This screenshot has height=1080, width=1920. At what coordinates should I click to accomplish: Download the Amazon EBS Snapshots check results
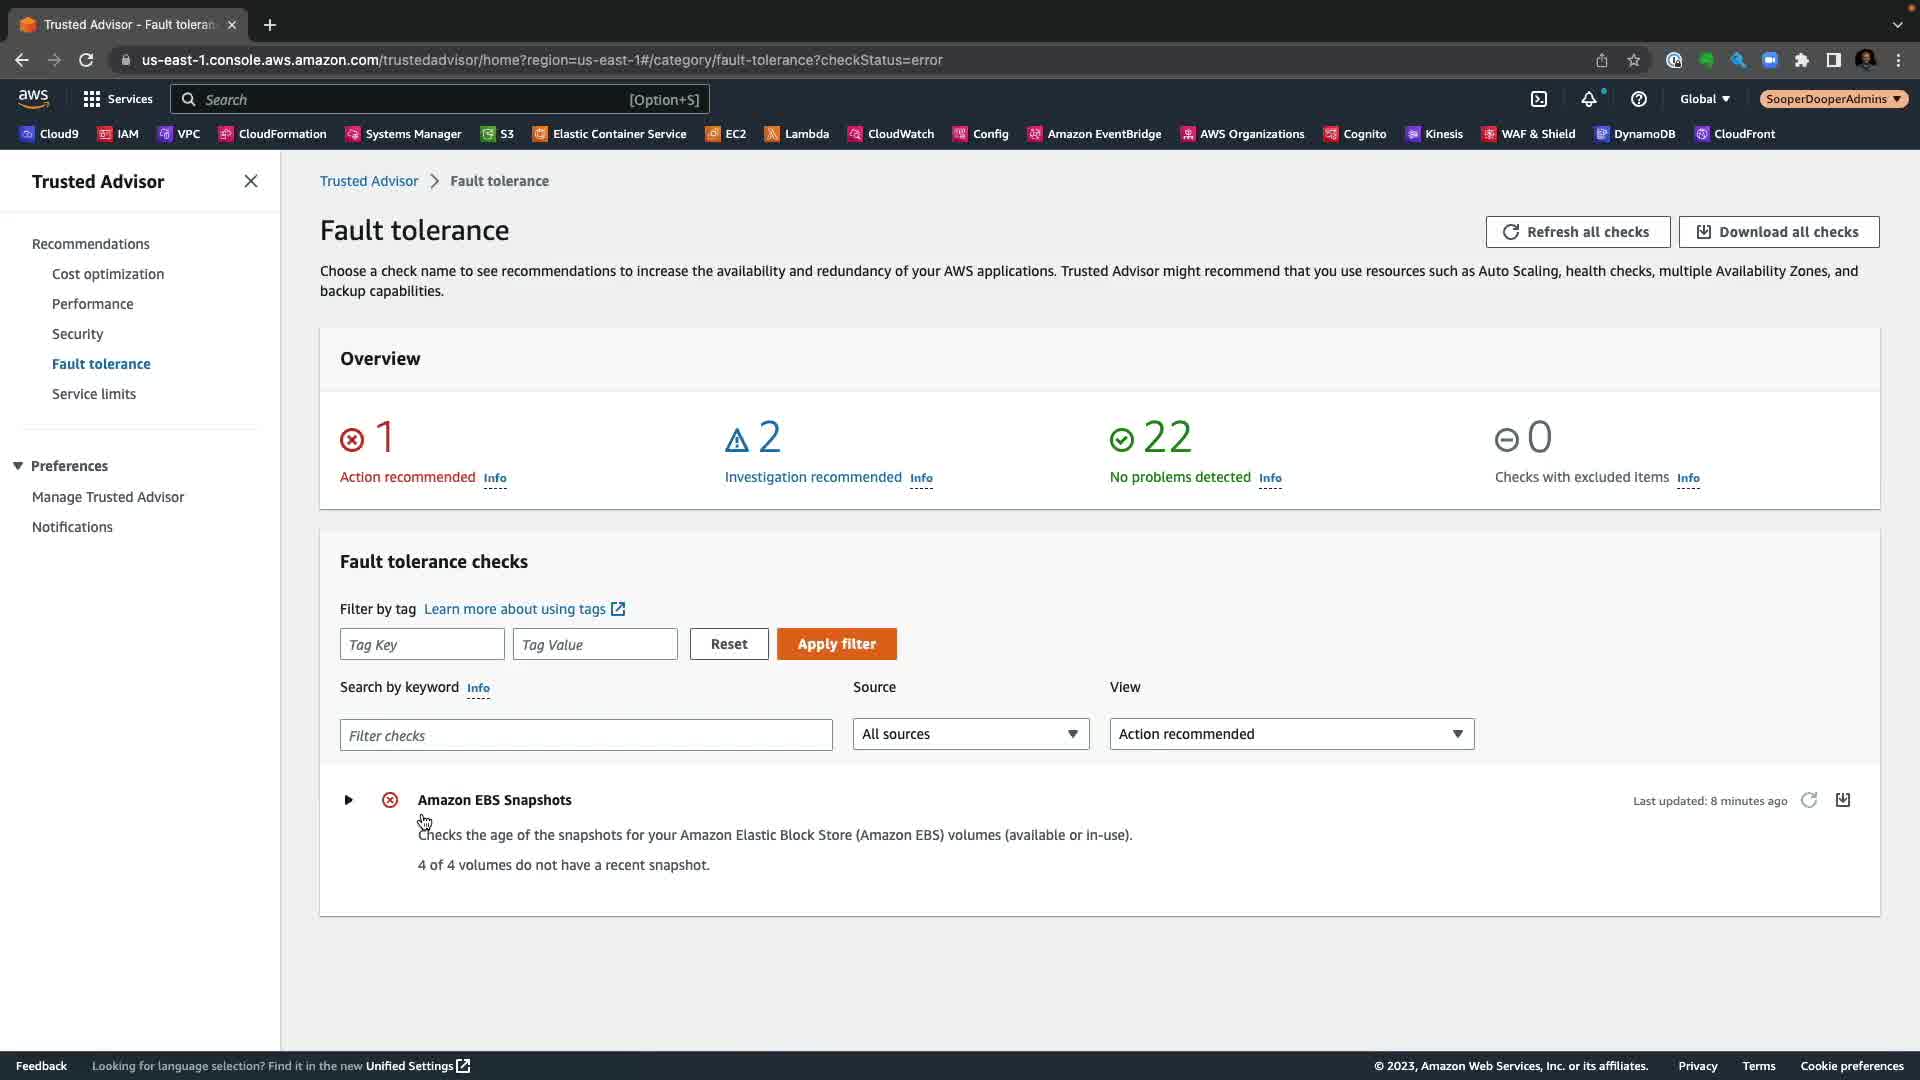click(x=1843, y=800)
